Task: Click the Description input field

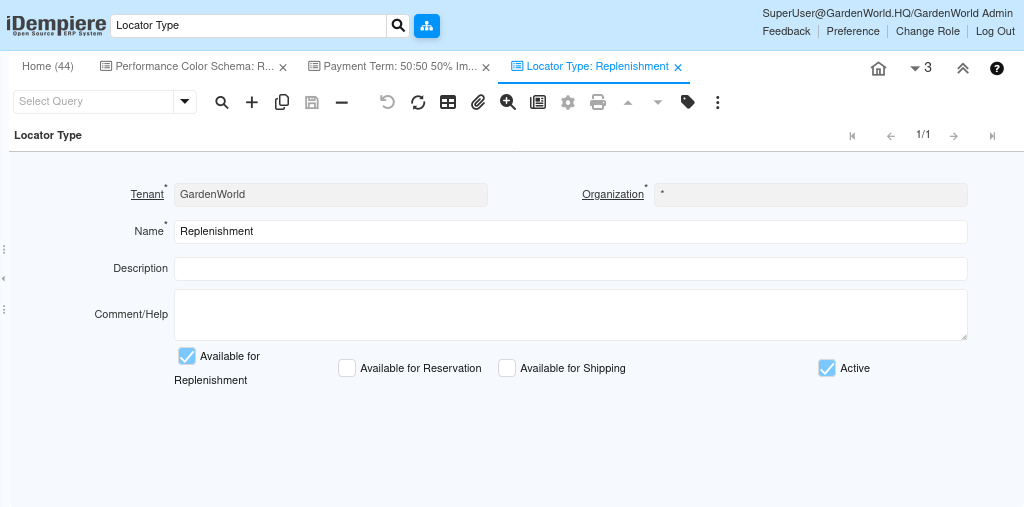Action: click(570, 269)
